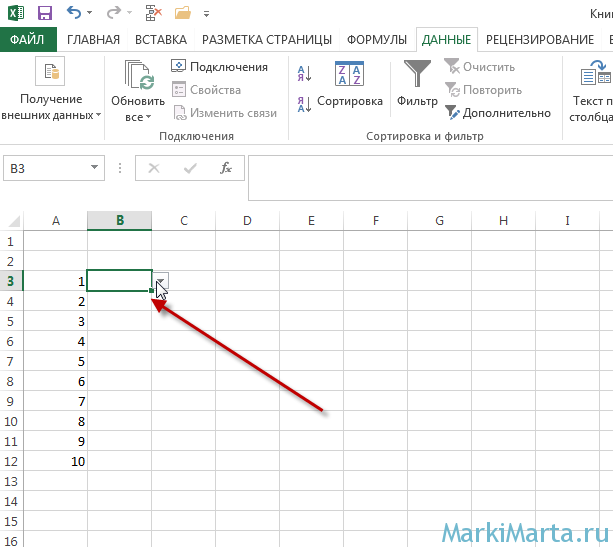Undo the last action
The width and height of the screenshot is (613, 547).
(74, 13)
